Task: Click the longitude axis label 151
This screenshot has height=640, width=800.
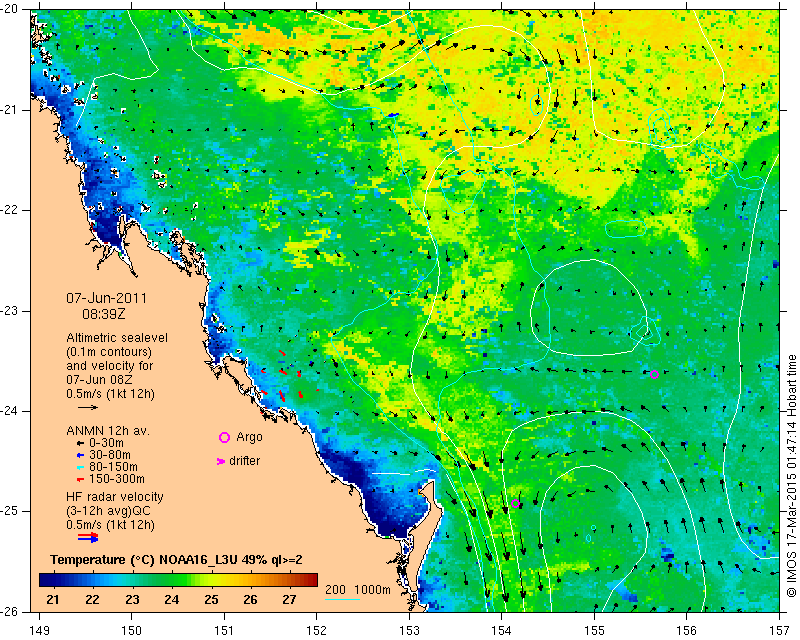Action: coord(224,631)
